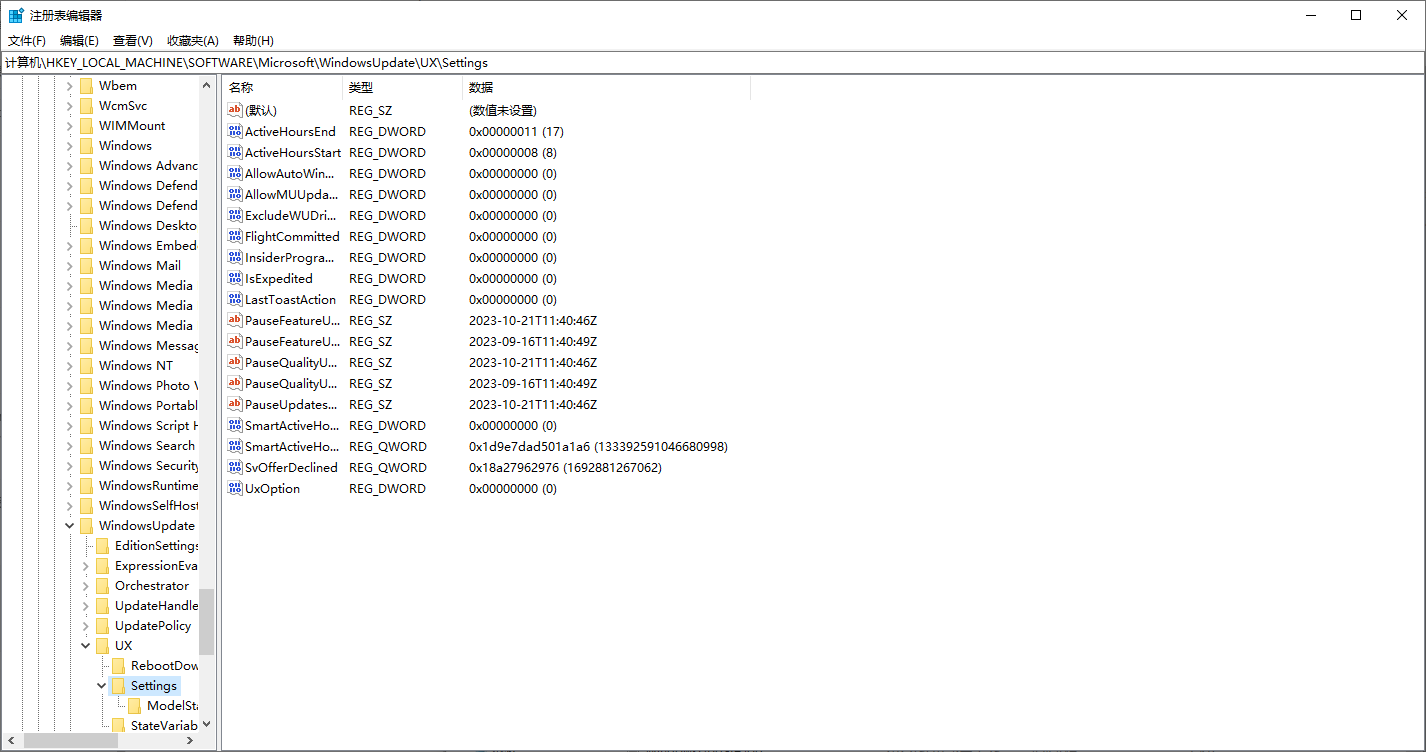
Task: Select the WindowsSelfHost key in the tree
Action: (x=148, y=505)
